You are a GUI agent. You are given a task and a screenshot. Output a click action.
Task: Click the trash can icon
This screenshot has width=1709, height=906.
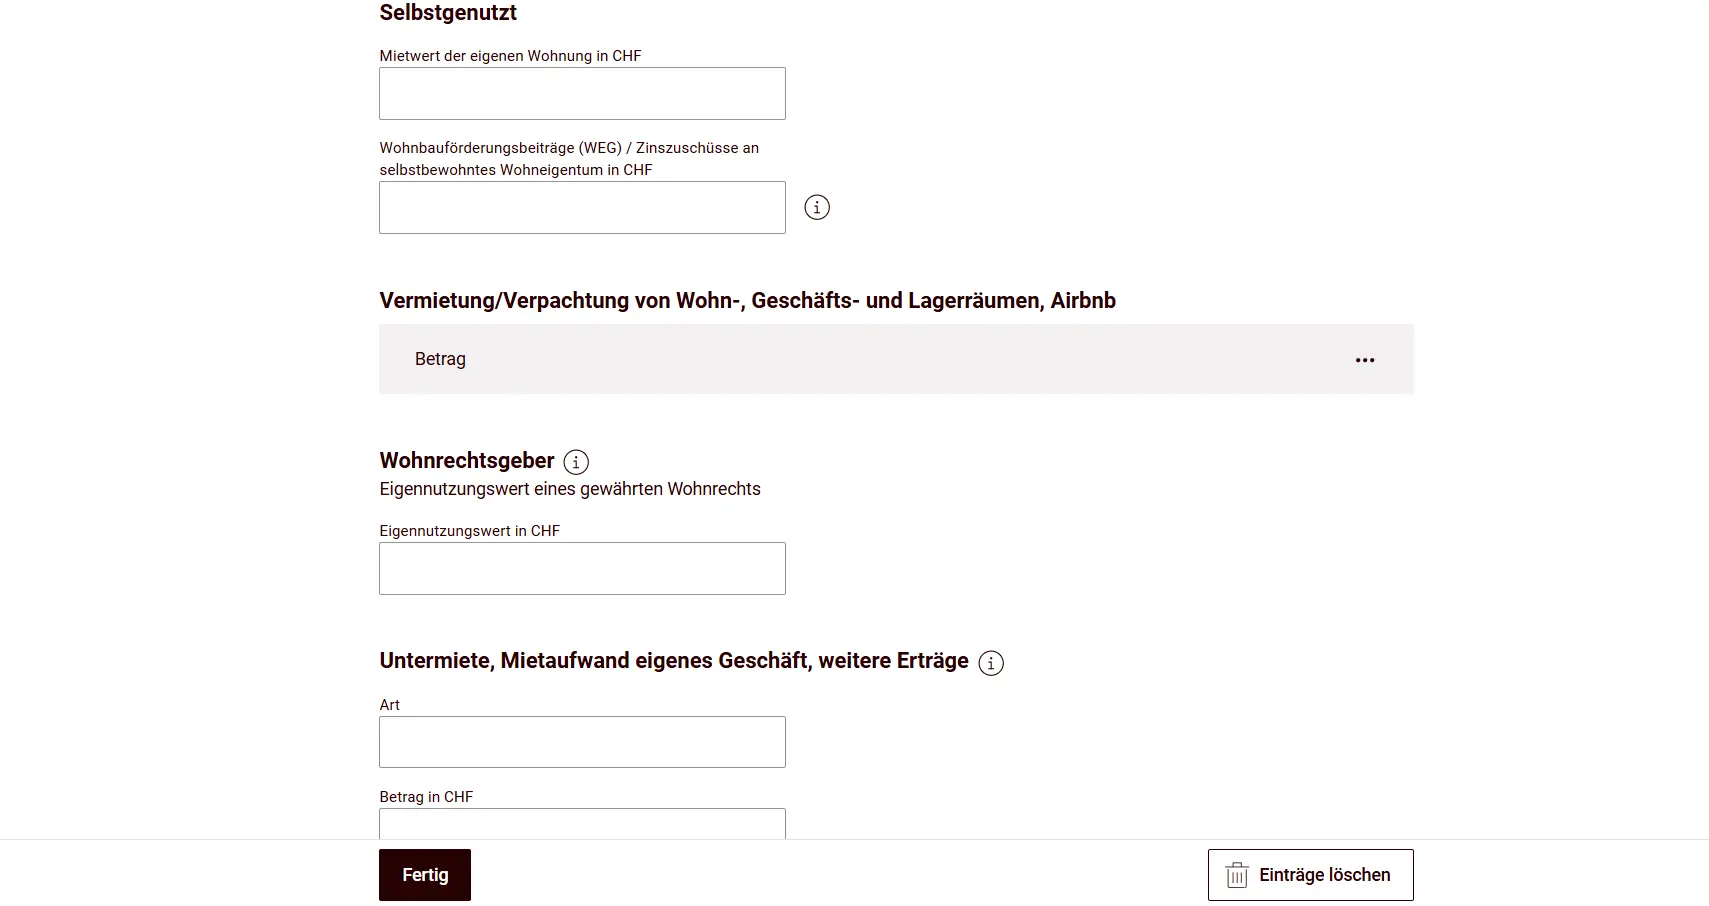(x=1237, y=875)
